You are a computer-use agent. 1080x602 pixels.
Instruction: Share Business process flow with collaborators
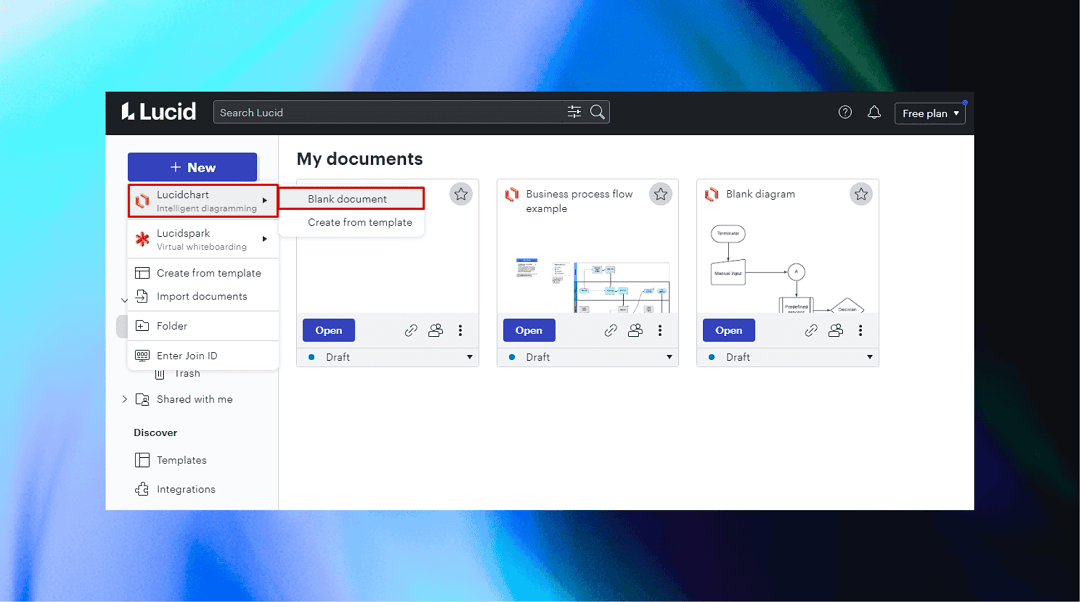click(x=635, y=331)
